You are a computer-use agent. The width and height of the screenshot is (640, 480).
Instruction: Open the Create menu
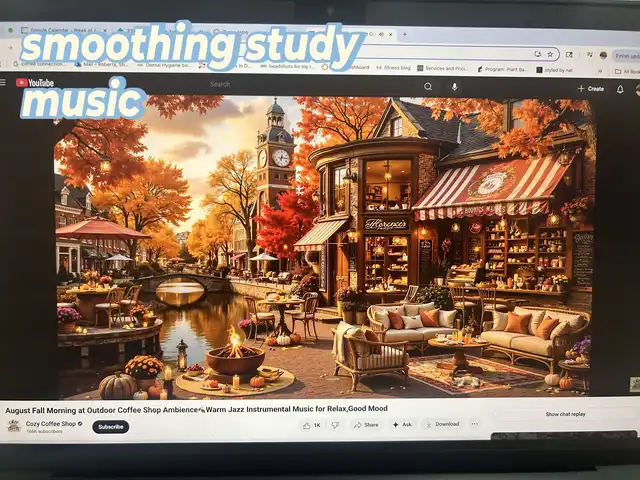pos(590,88)
